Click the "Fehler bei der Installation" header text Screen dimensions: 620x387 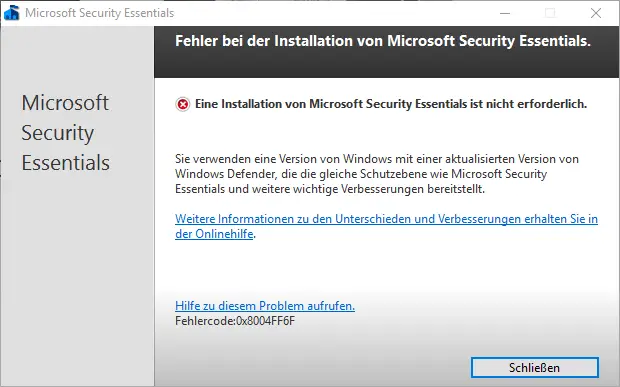pos(383,41)
